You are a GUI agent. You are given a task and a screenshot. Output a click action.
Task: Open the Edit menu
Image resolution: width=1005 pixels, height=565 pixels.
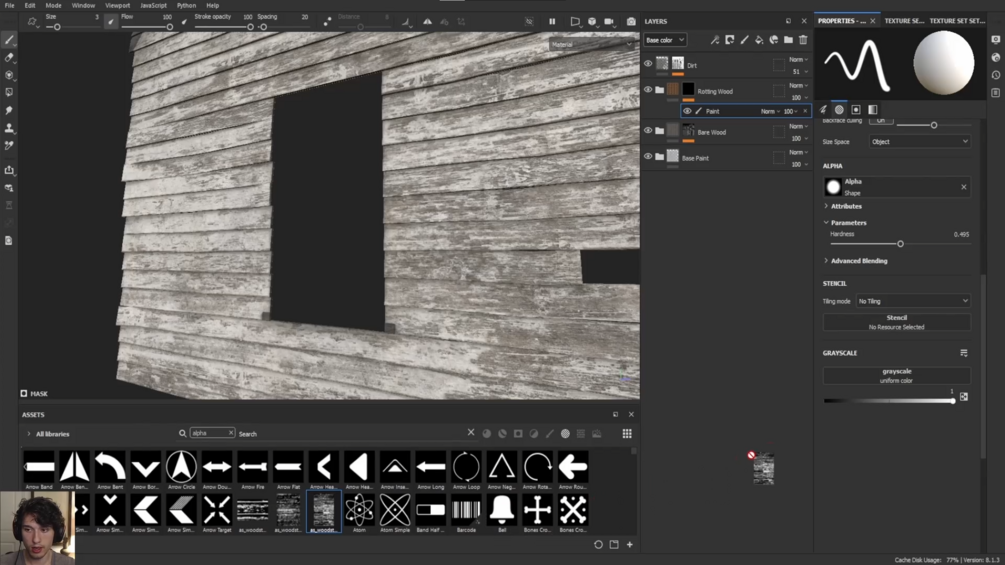30,5
